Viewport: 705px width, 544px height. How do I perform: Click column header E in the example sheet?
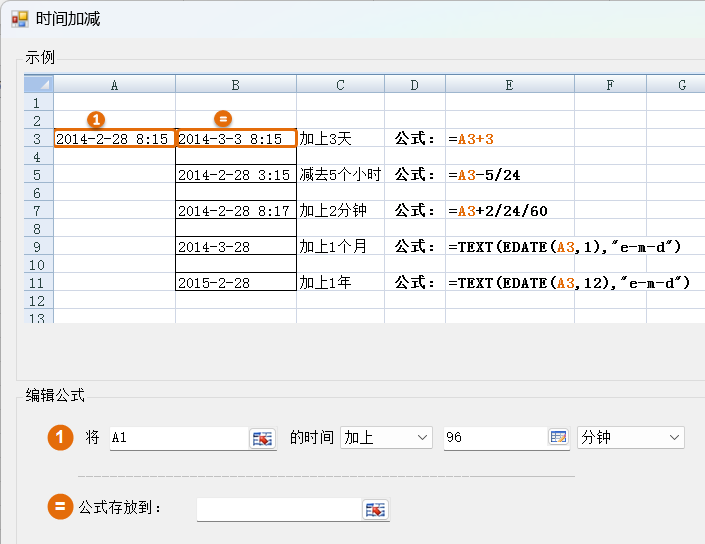point(509,85)
